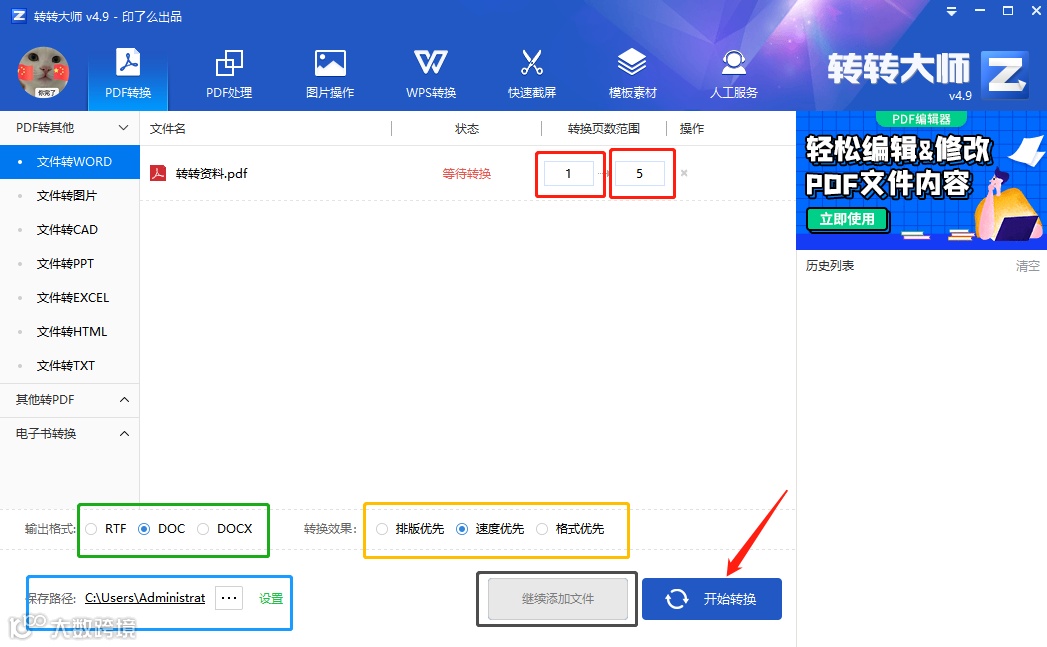Click the PDF编辑器 promo banner image
The width and height of the screenshot is (1047, 647).
click(921, 180)
